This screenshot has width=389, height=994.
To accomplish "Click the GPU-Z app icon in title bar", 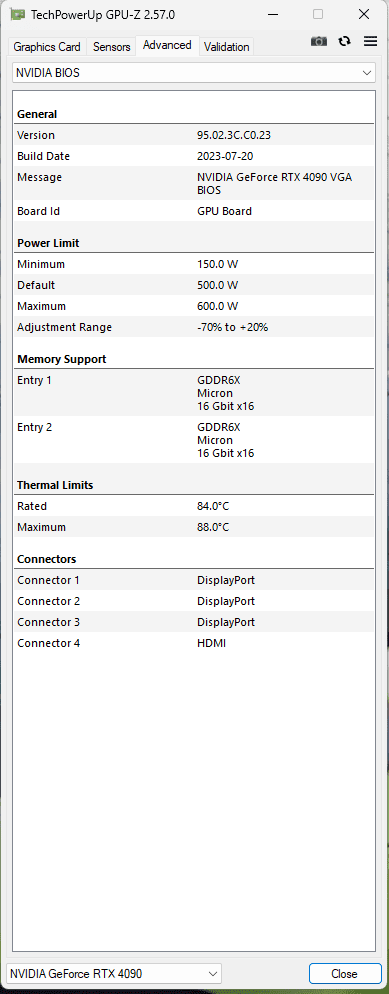I will 18,14.
